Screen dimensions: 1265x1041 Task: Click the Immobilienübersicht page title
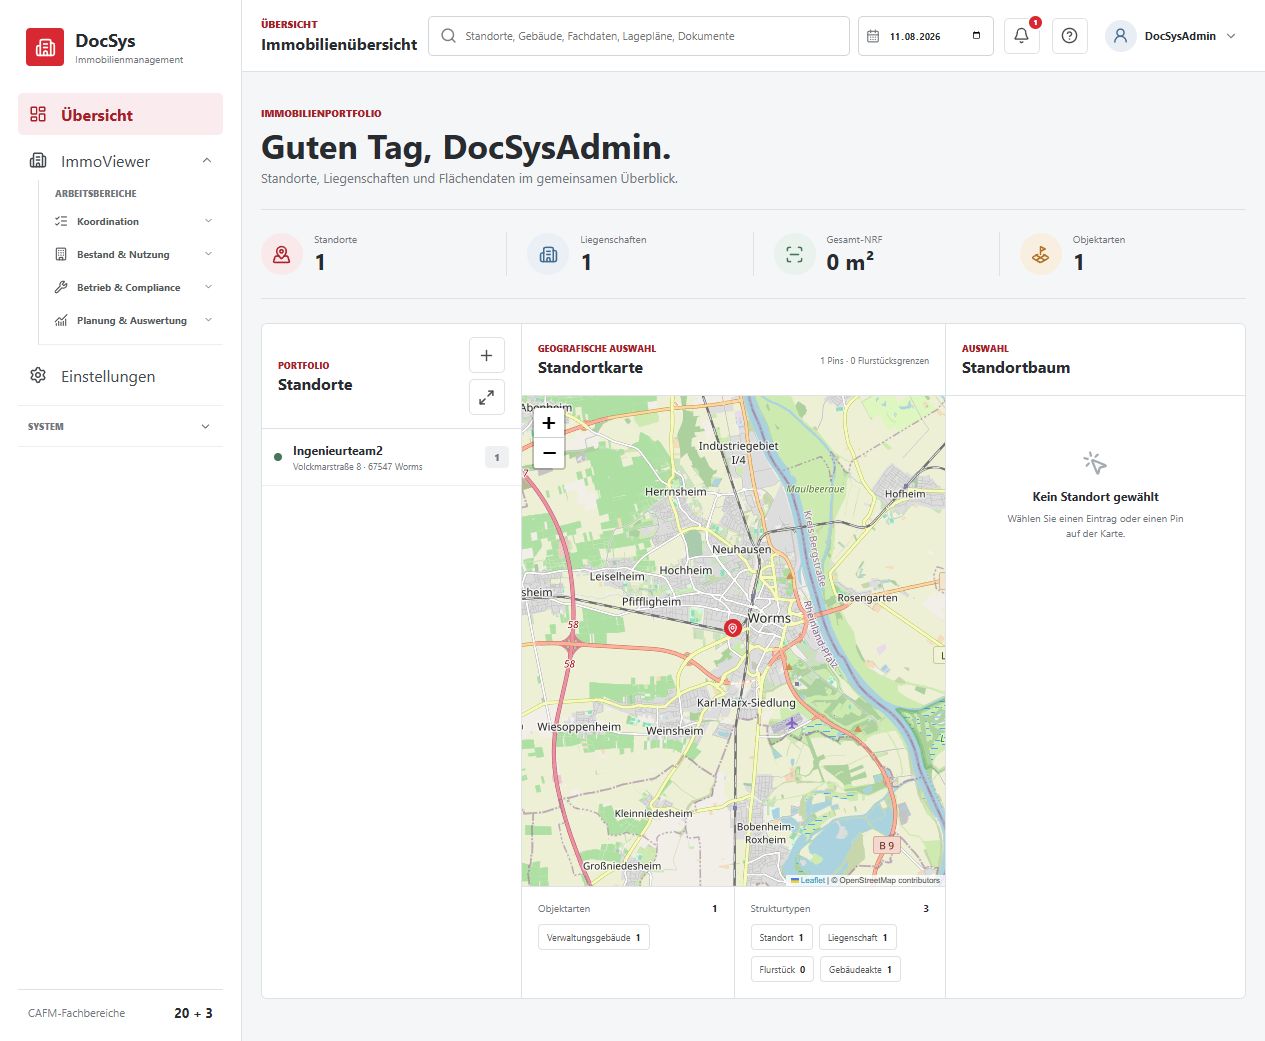[x=339, y=44]
